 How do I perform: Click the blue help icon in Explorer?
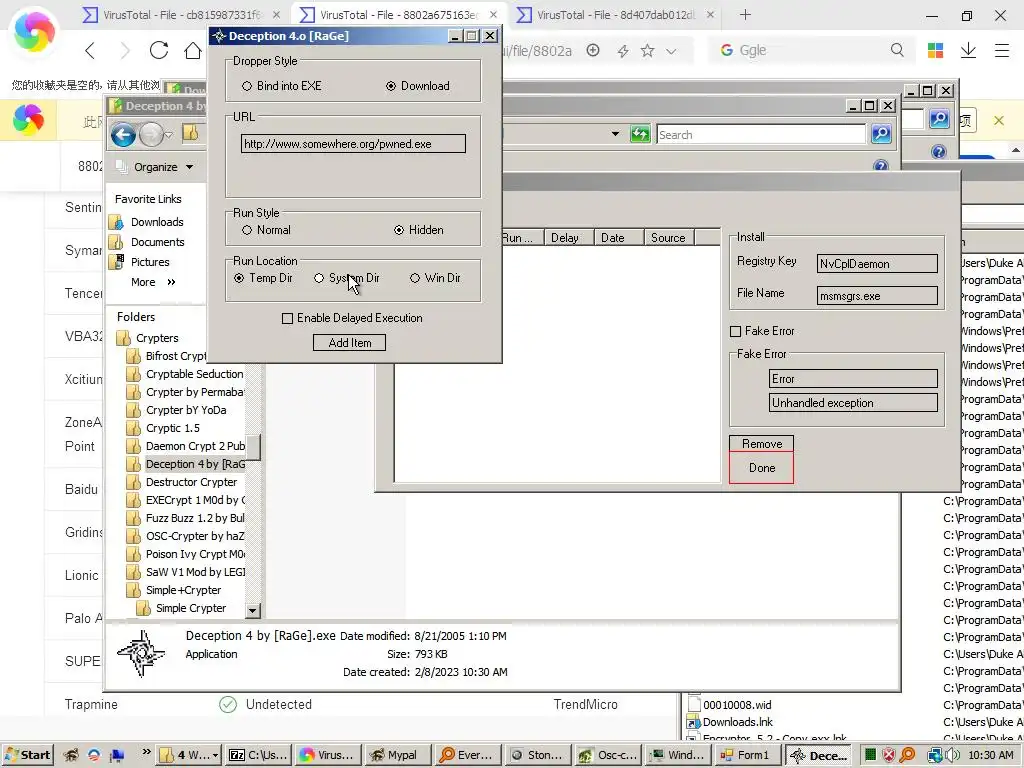pyautogui.click(x=880, y=165)
